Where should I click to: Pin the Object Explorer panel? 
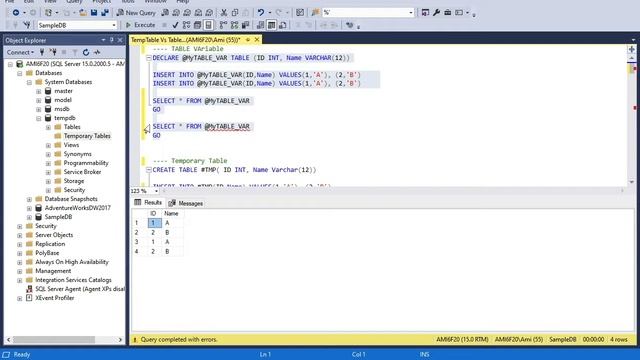[112, 40]
